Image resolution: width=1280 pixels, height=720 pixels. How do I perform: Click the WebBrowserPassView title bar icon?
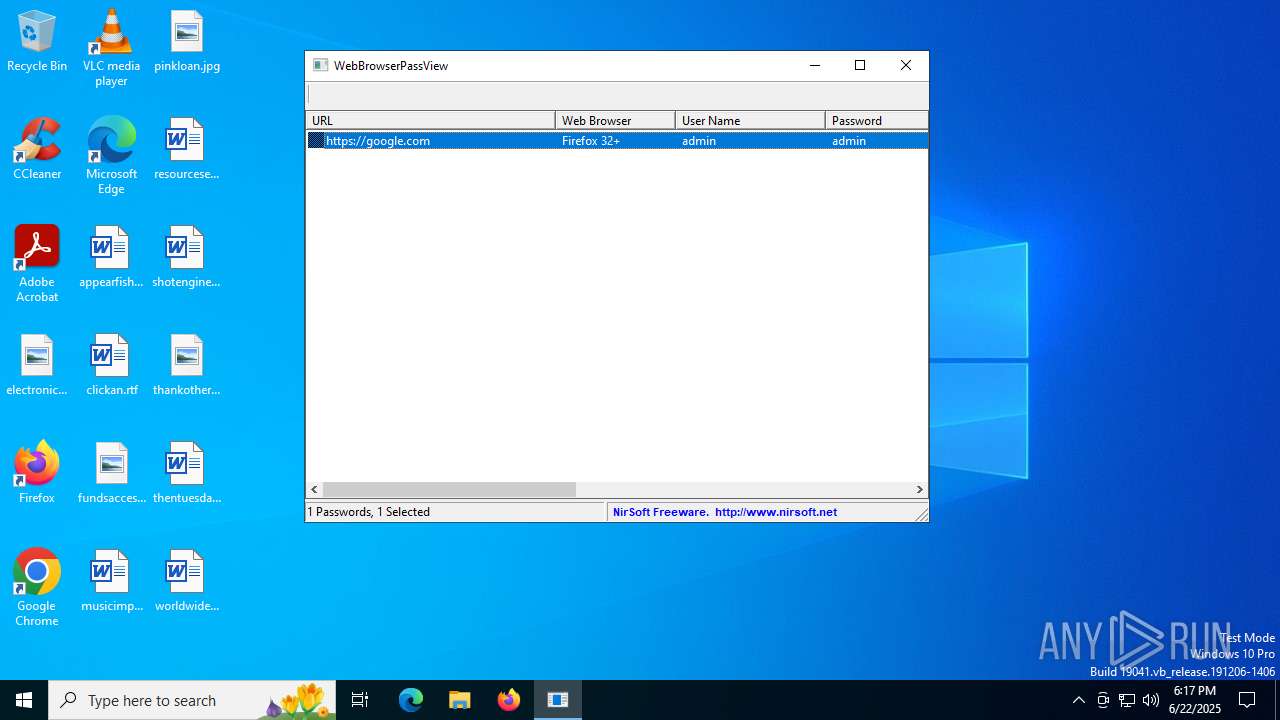[320, 65]
